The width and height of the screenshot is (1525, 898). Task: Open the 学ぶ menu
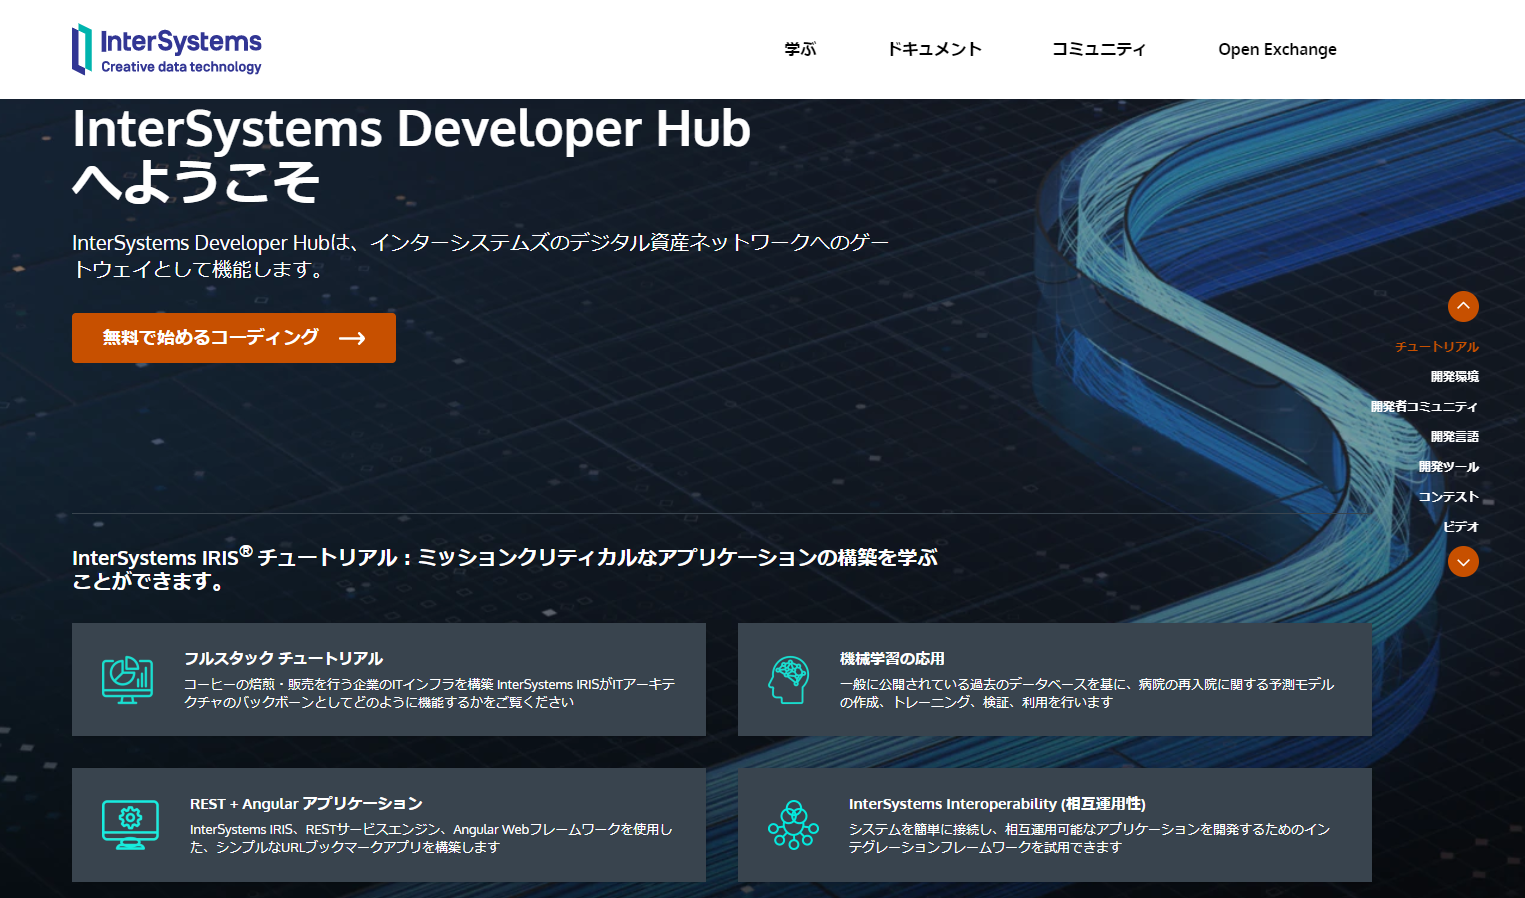coord(800,49)
